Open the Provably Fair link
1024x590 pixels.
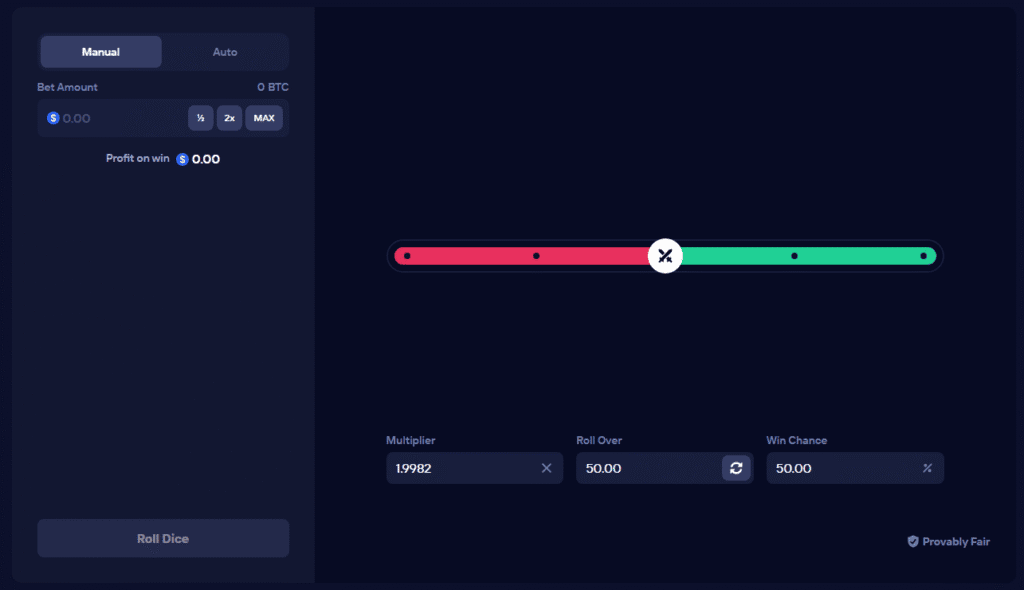pyautogui.click(x=955, y=541)
